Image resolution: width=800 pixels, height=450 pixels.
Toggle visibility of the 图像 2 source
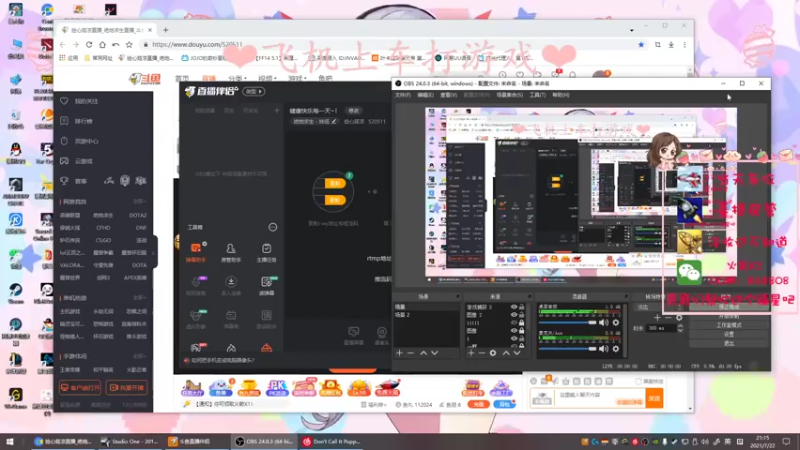pos(514,315)
